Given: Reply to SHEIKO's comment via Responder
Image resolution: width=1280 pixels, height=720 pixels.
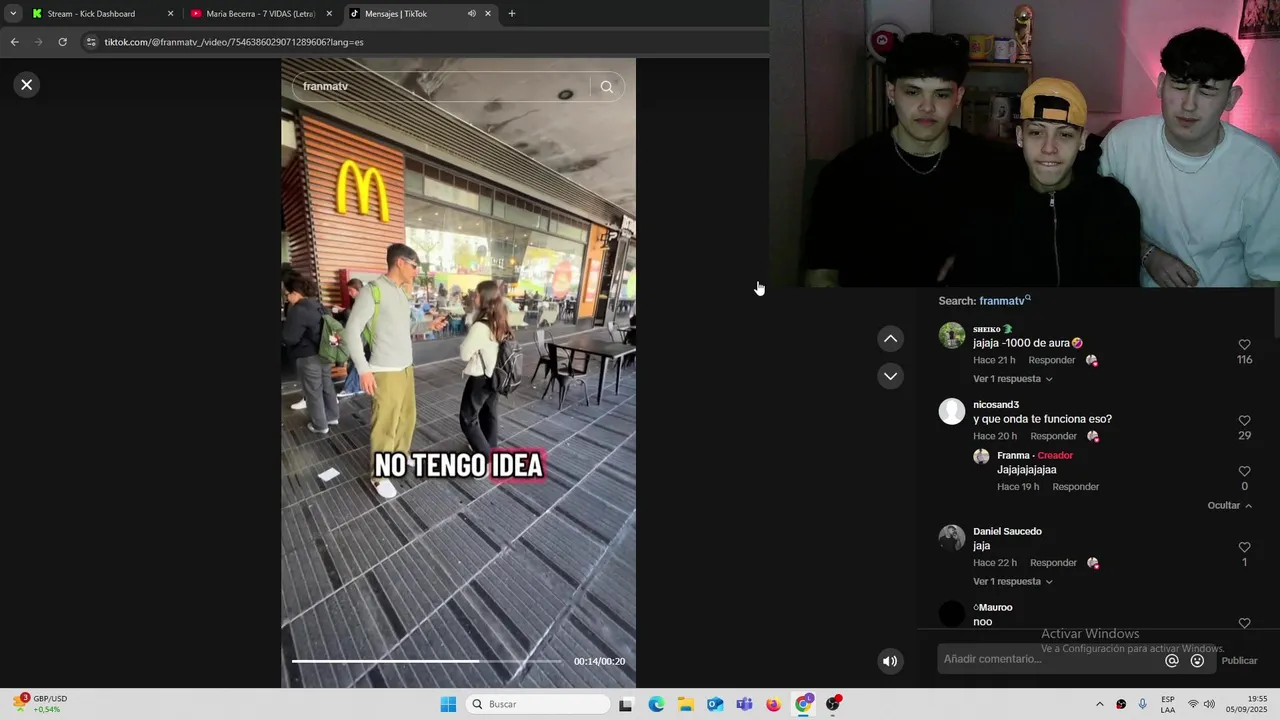Looking at the screenshot, I should (x=1052, y=360).
